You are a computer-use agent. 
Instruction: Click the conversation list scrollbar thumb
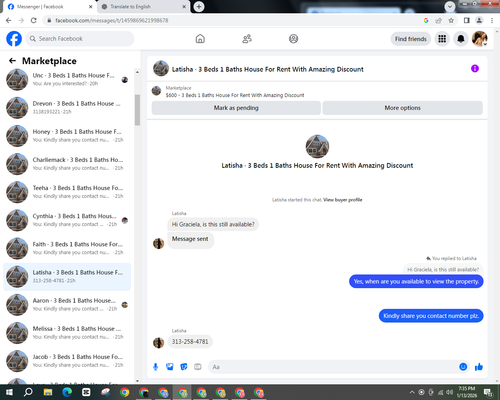pyautogui.click(x=137, y=110)
